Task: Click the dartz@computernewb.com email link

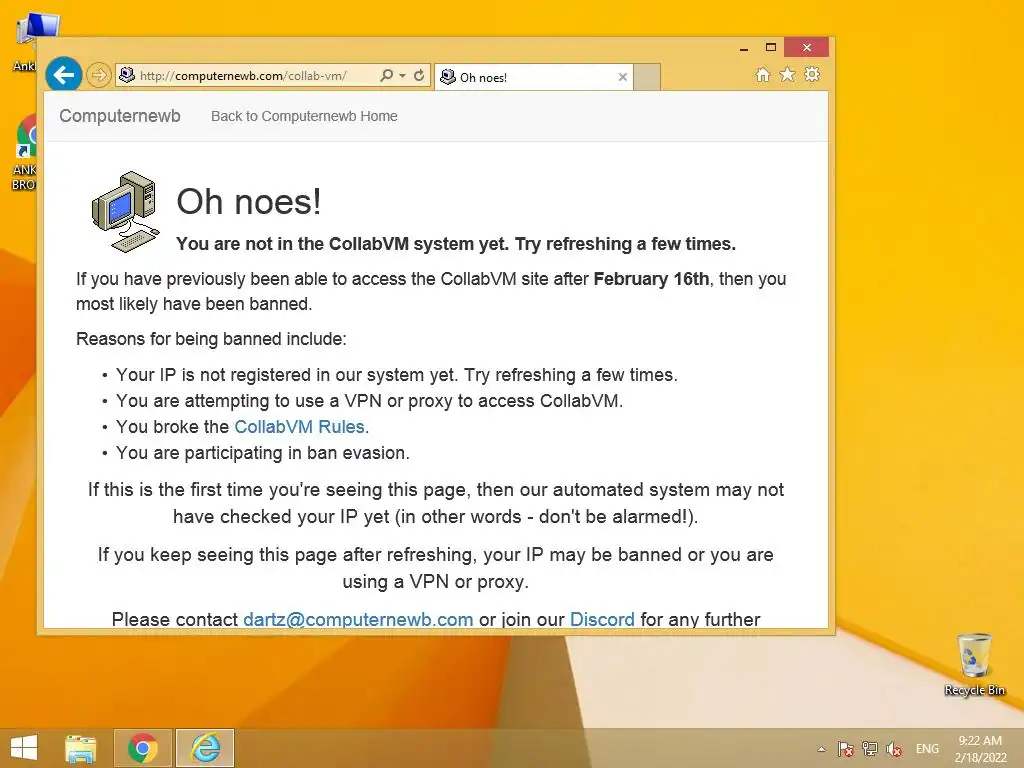Action: [x=358, y=619]
